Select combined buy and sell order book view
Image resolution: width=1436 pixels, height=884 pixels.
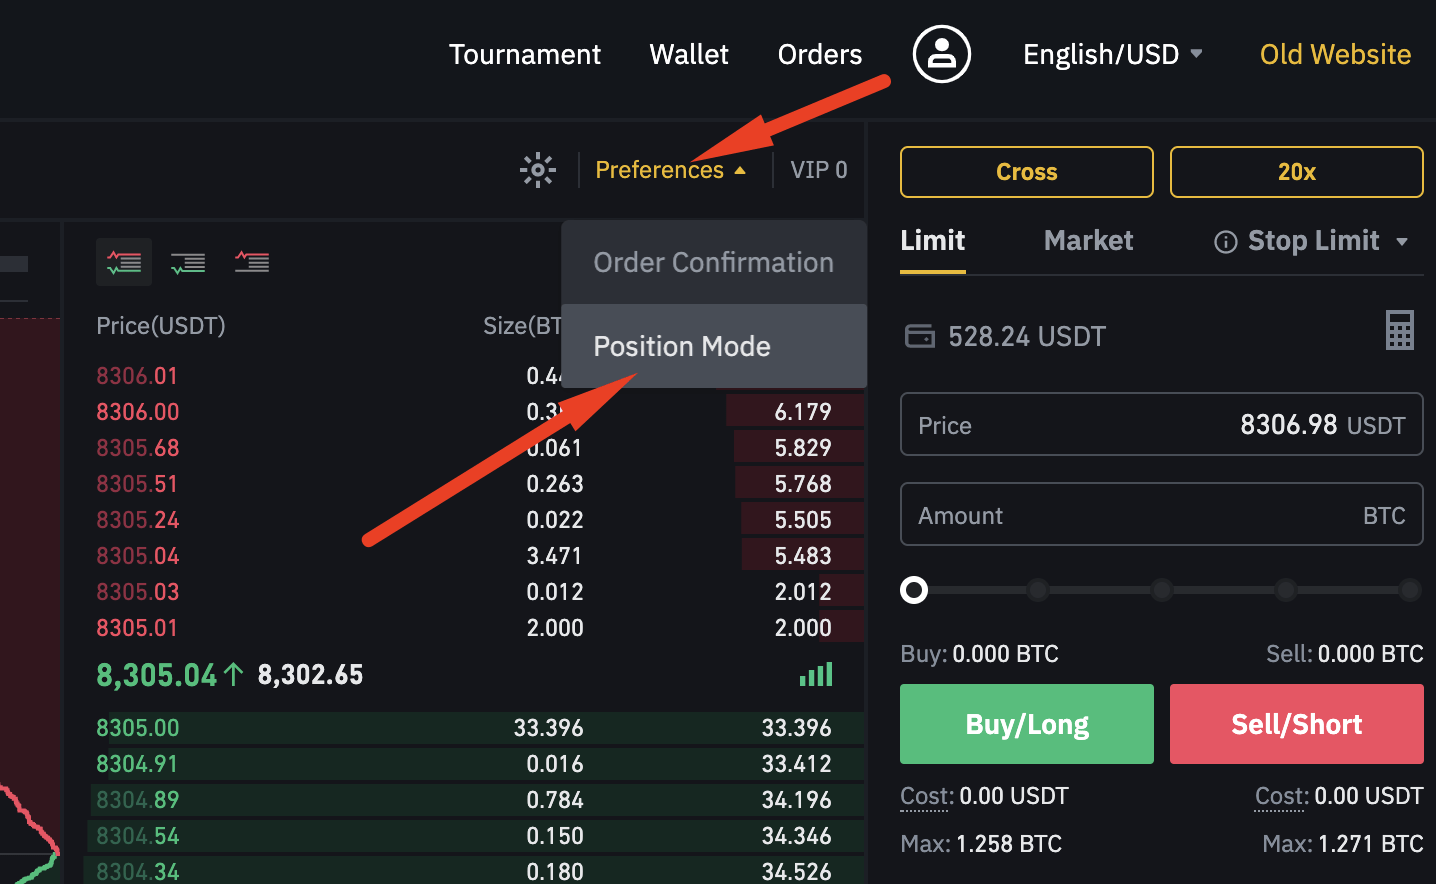click(124, 262)
